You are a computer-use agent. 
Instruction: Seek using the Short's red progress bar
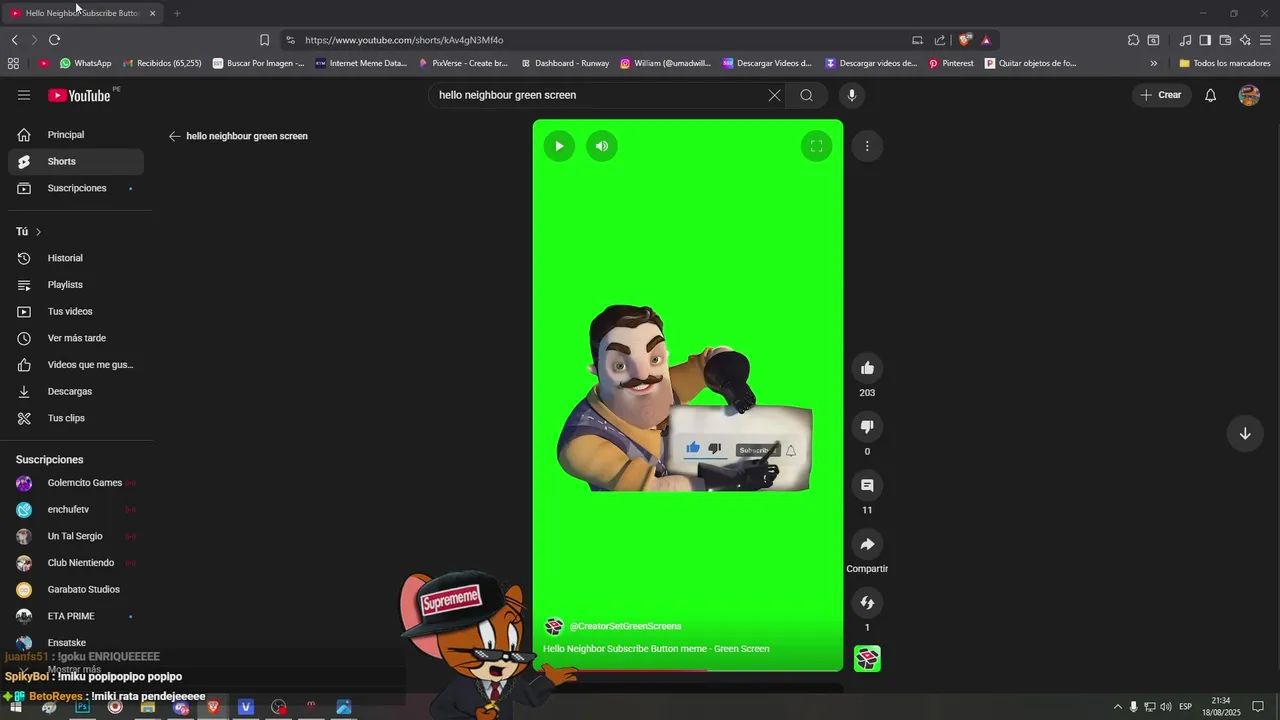tap(688, 670)
